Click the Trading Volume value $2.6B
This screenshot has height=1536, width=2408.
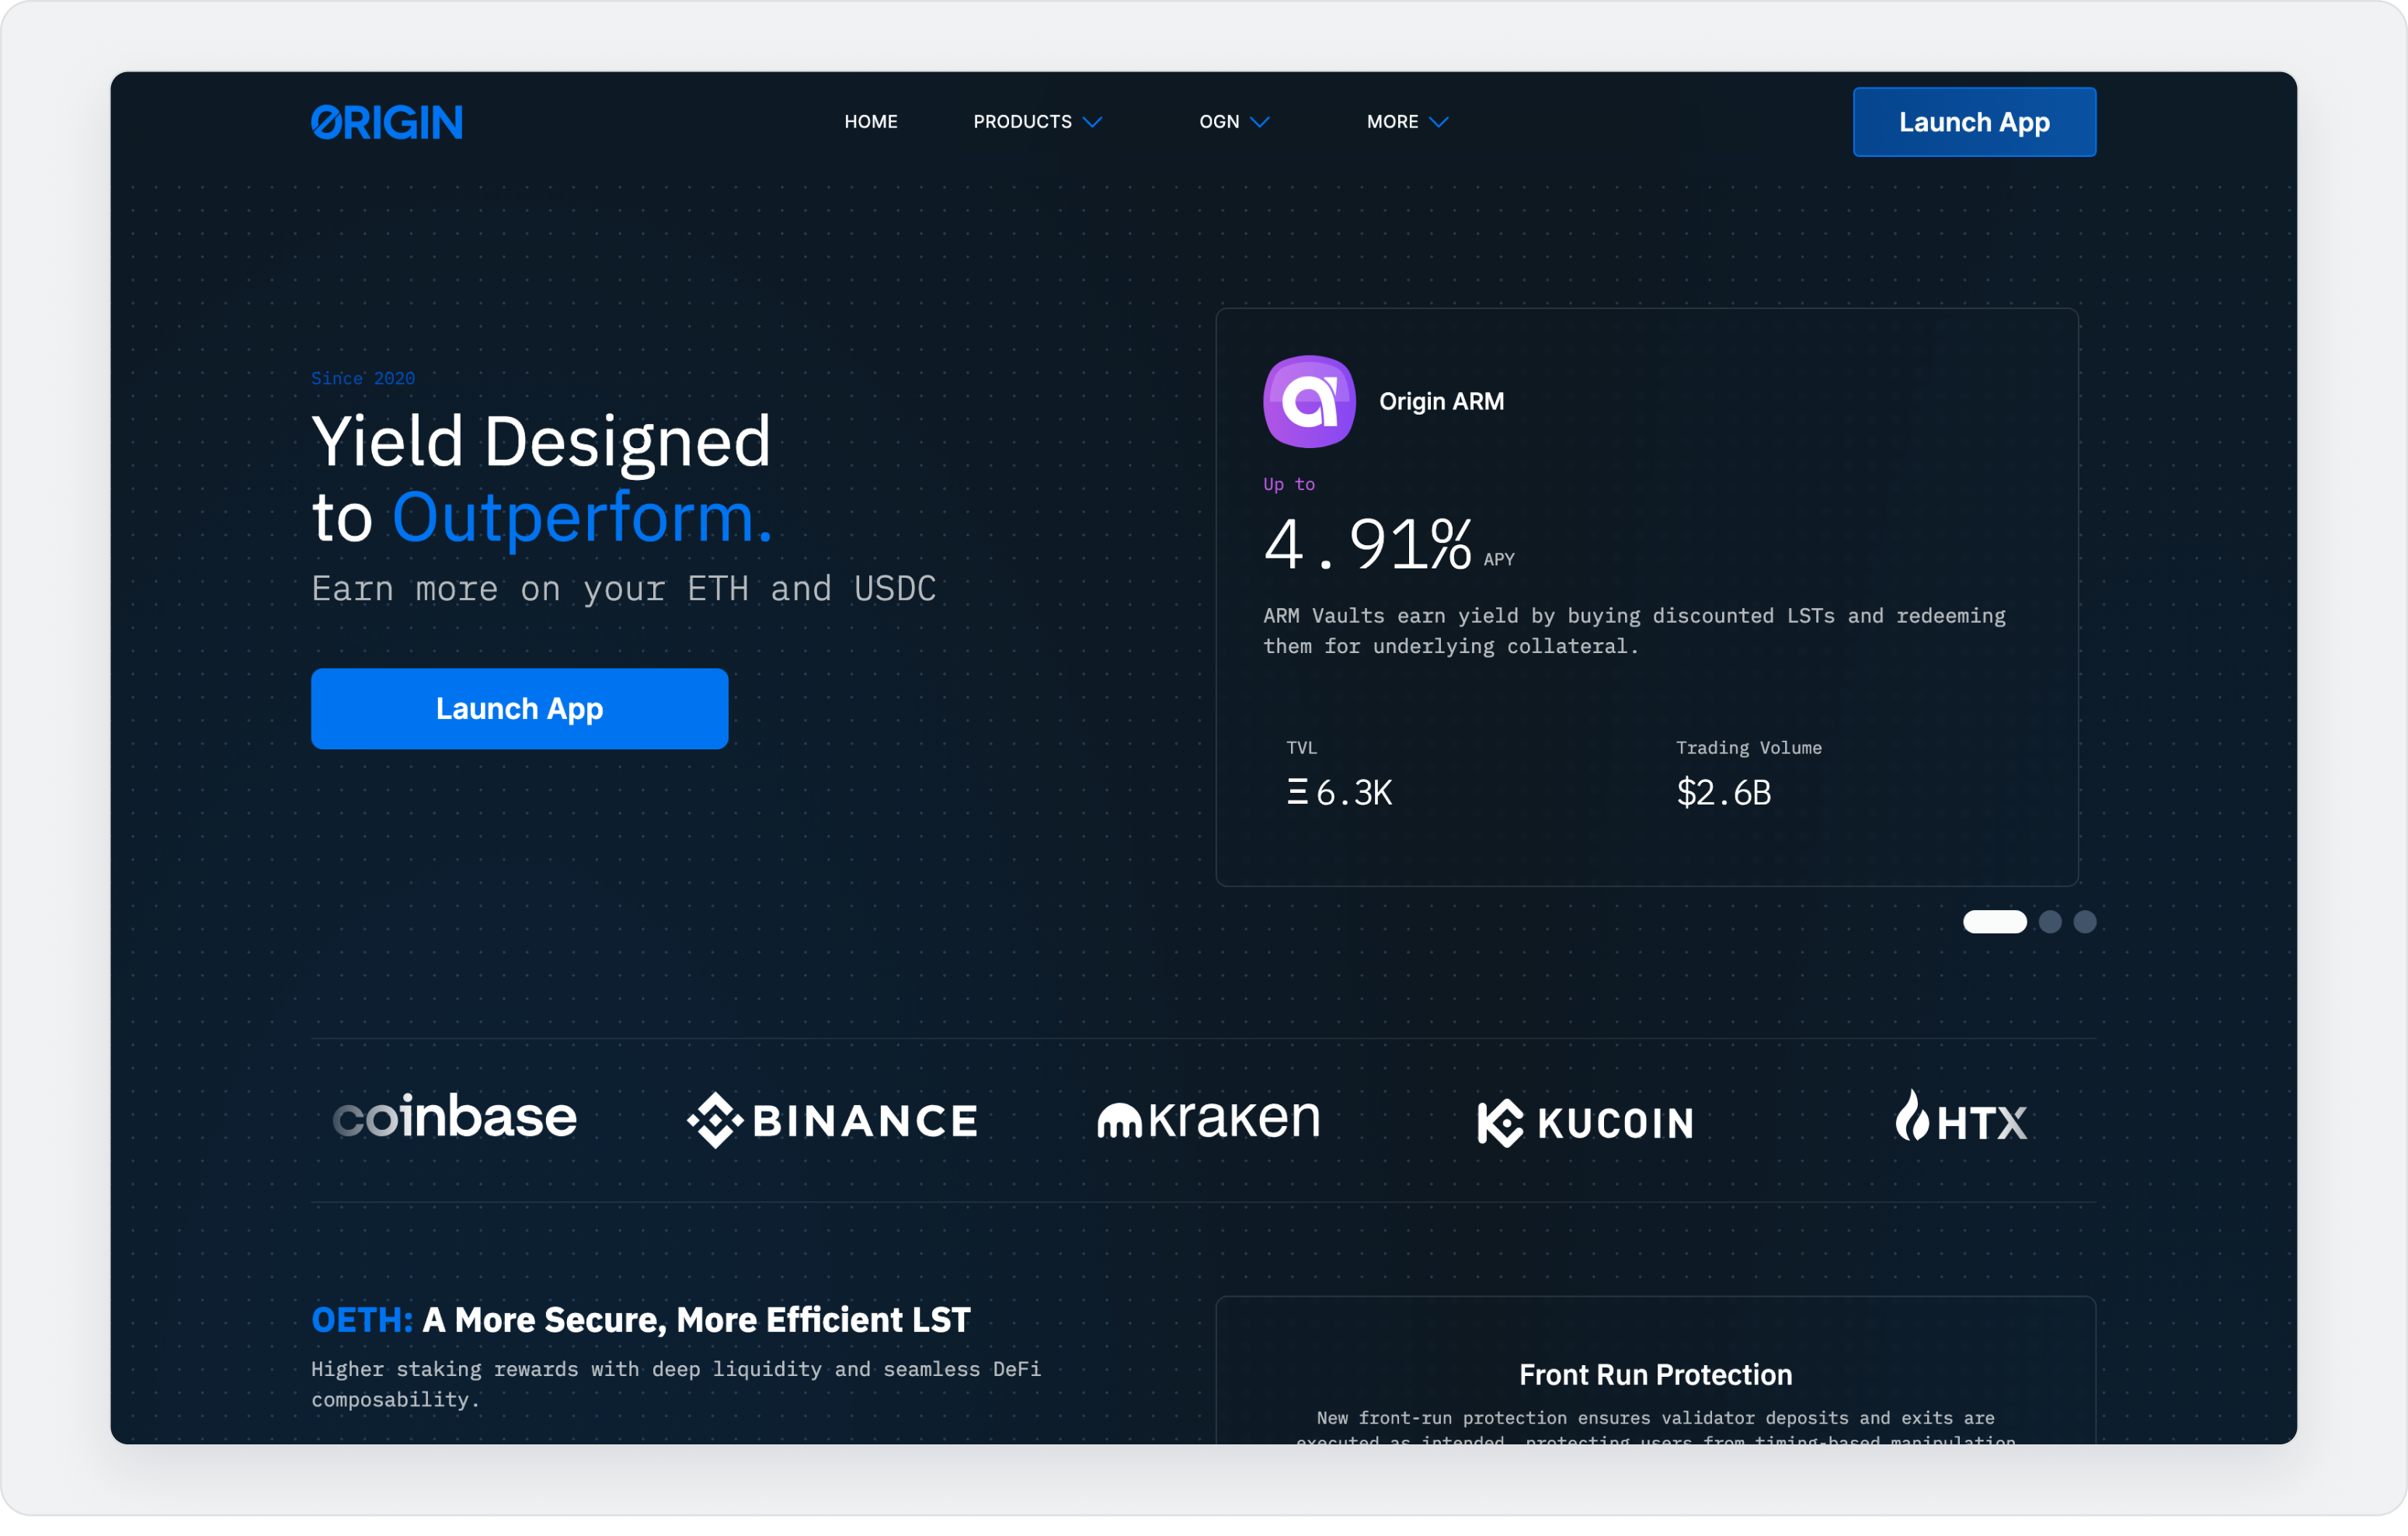pyautogui.click(x=1724, y=792)
